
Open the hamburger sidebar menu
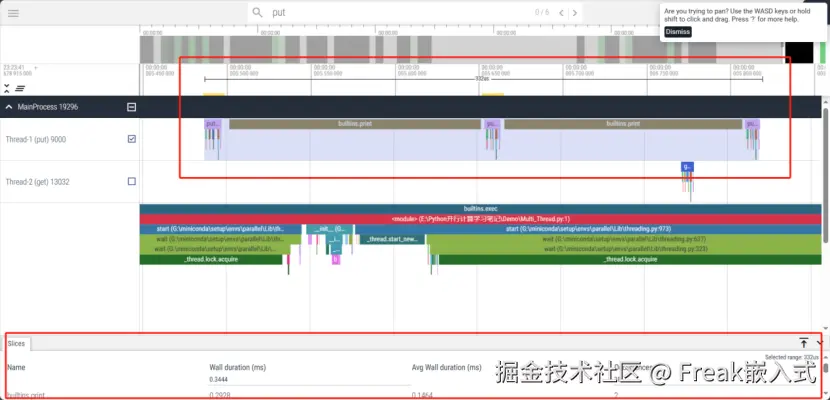click(13, 13)
